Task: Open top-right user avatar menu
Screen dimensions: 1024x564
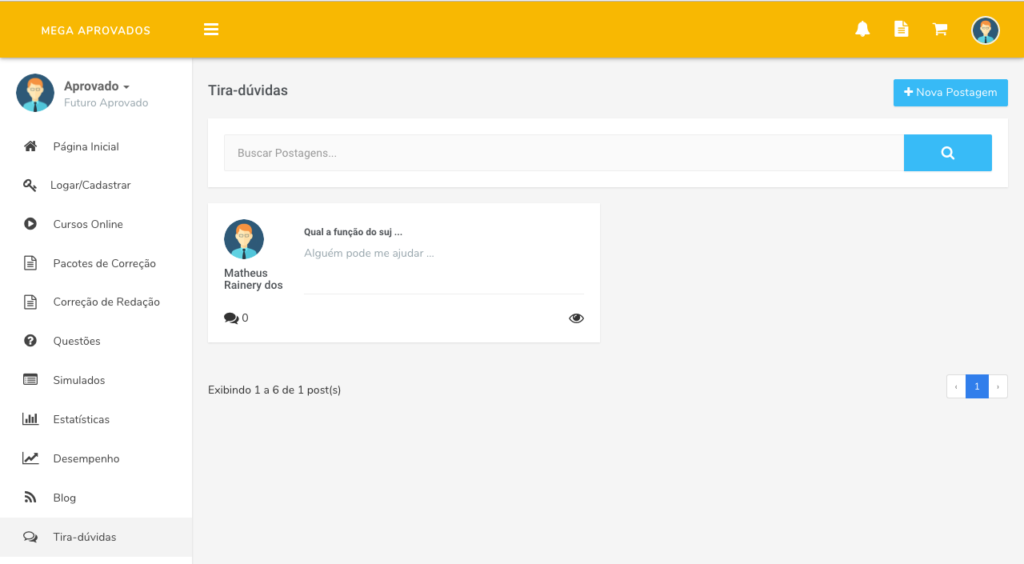Action: (985, 30)
